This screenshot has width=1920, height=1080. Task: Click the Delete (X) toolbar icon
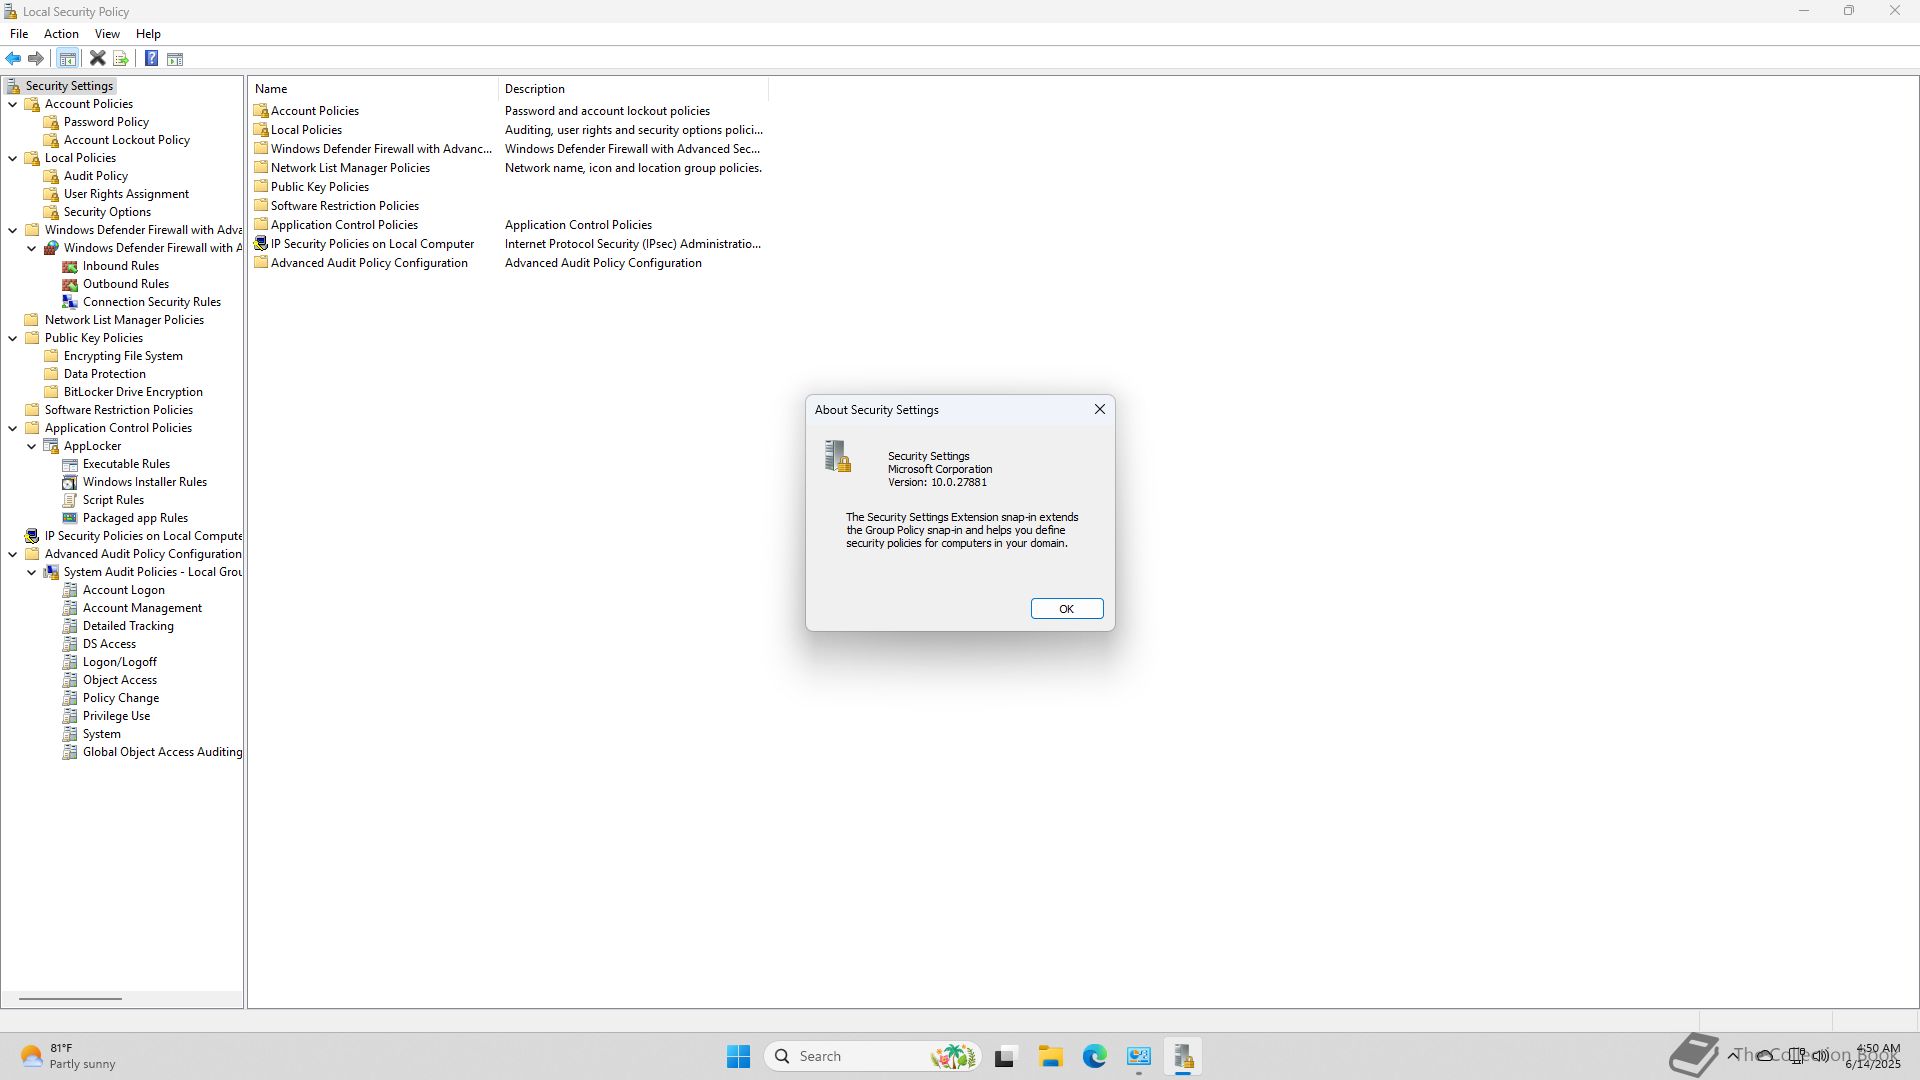(x=97, y=59)
